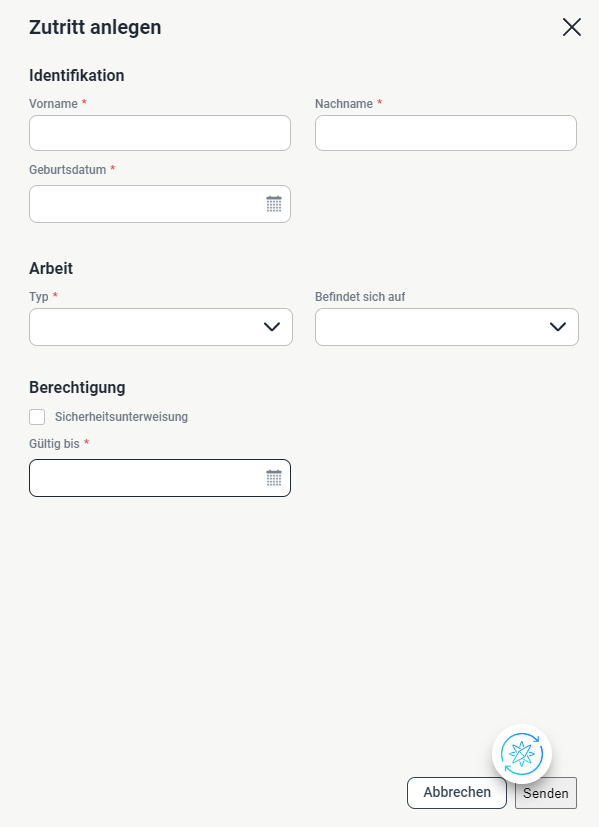Expand the Typ dropdown chevron
Image resolution: width=599 pixels, height=827 pixels.
[271, 326]
